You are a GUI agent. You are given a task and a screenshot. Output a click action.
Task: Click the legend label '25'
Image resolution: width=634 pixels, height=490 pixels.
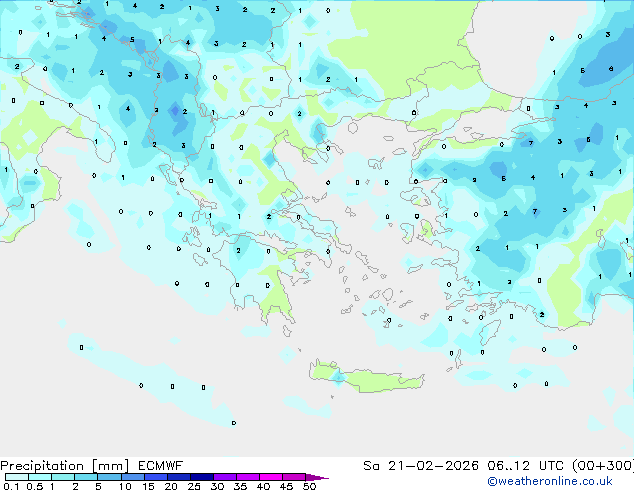point(194,486)
